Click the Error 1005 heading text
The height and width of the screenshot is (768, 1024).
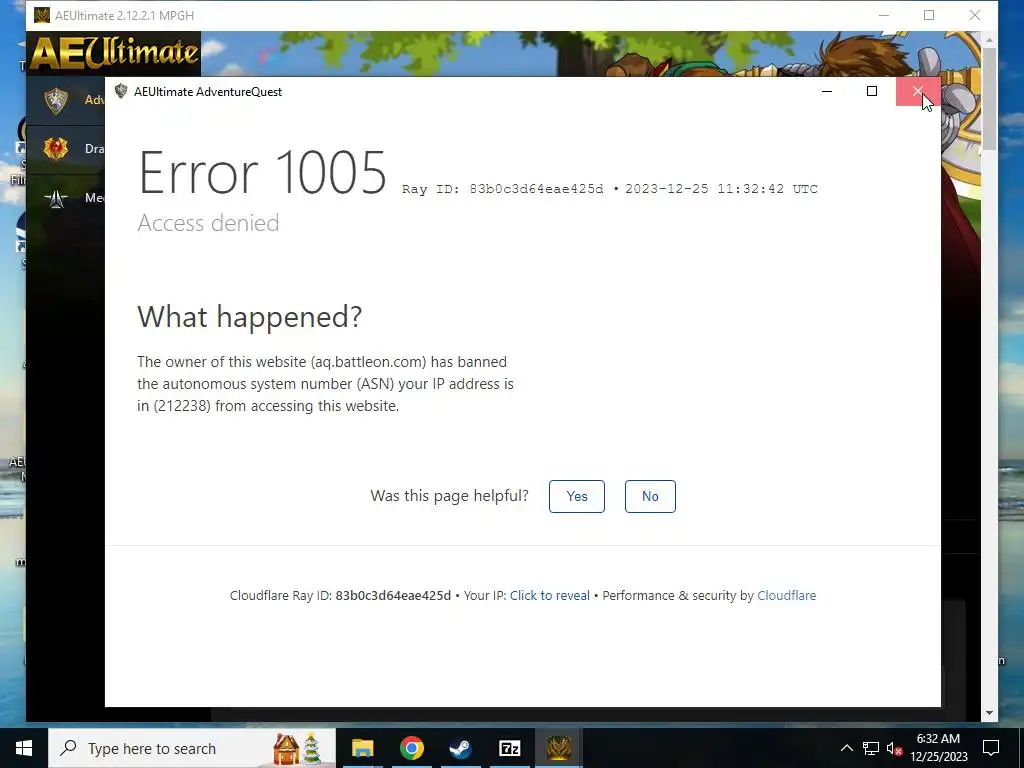click(x=263, y=172)
